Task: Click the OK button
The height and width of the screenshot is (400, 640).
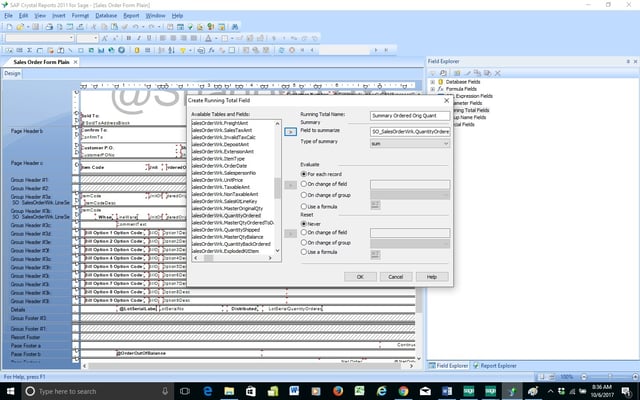Action: pyautogui.click(x=359, y=276)
